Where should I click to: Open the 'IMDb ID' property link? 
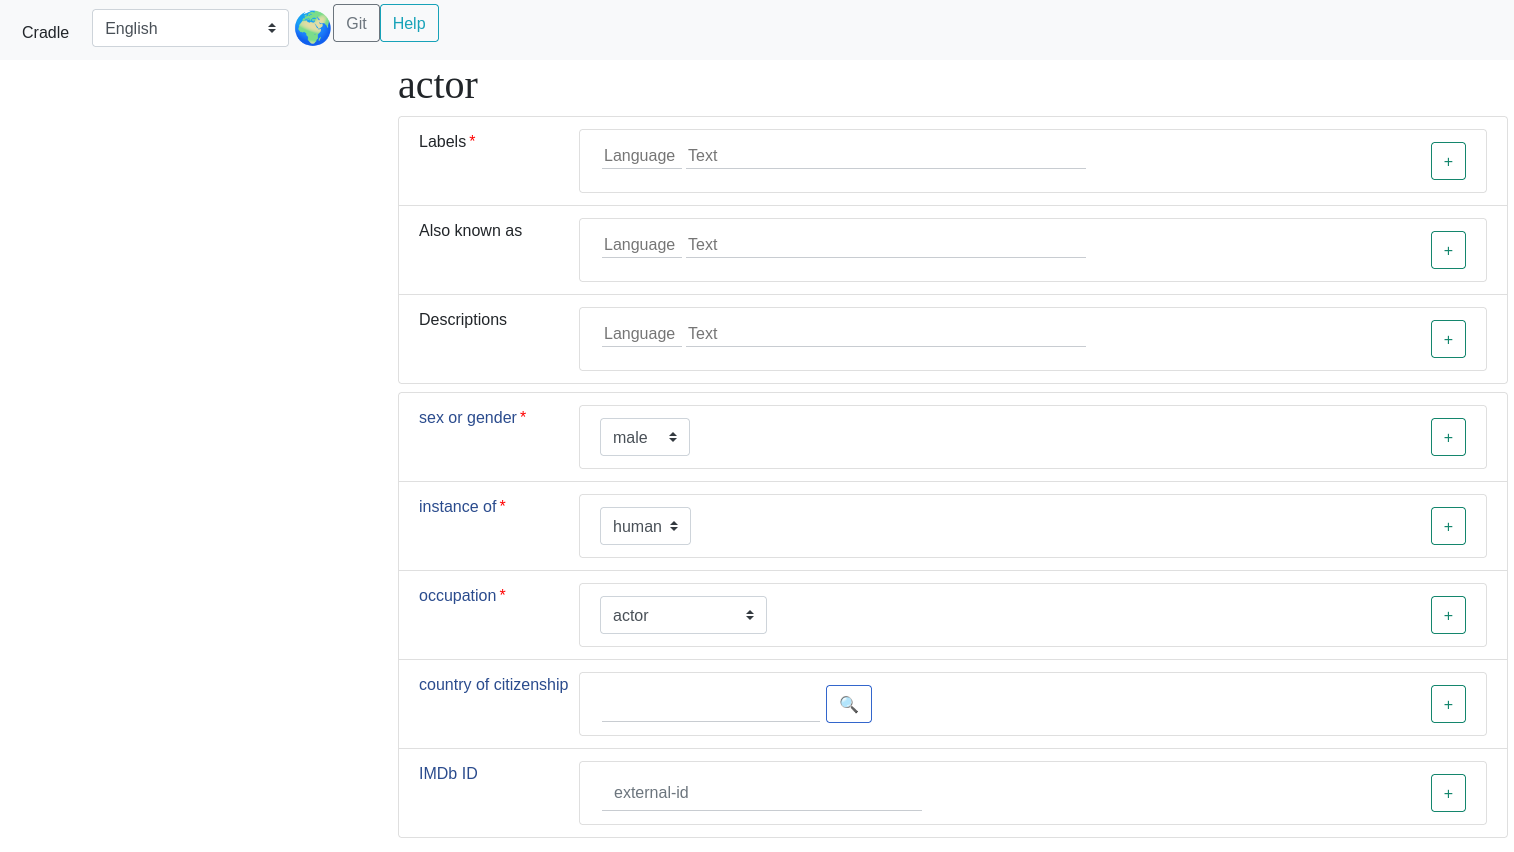tap(448, 773)
